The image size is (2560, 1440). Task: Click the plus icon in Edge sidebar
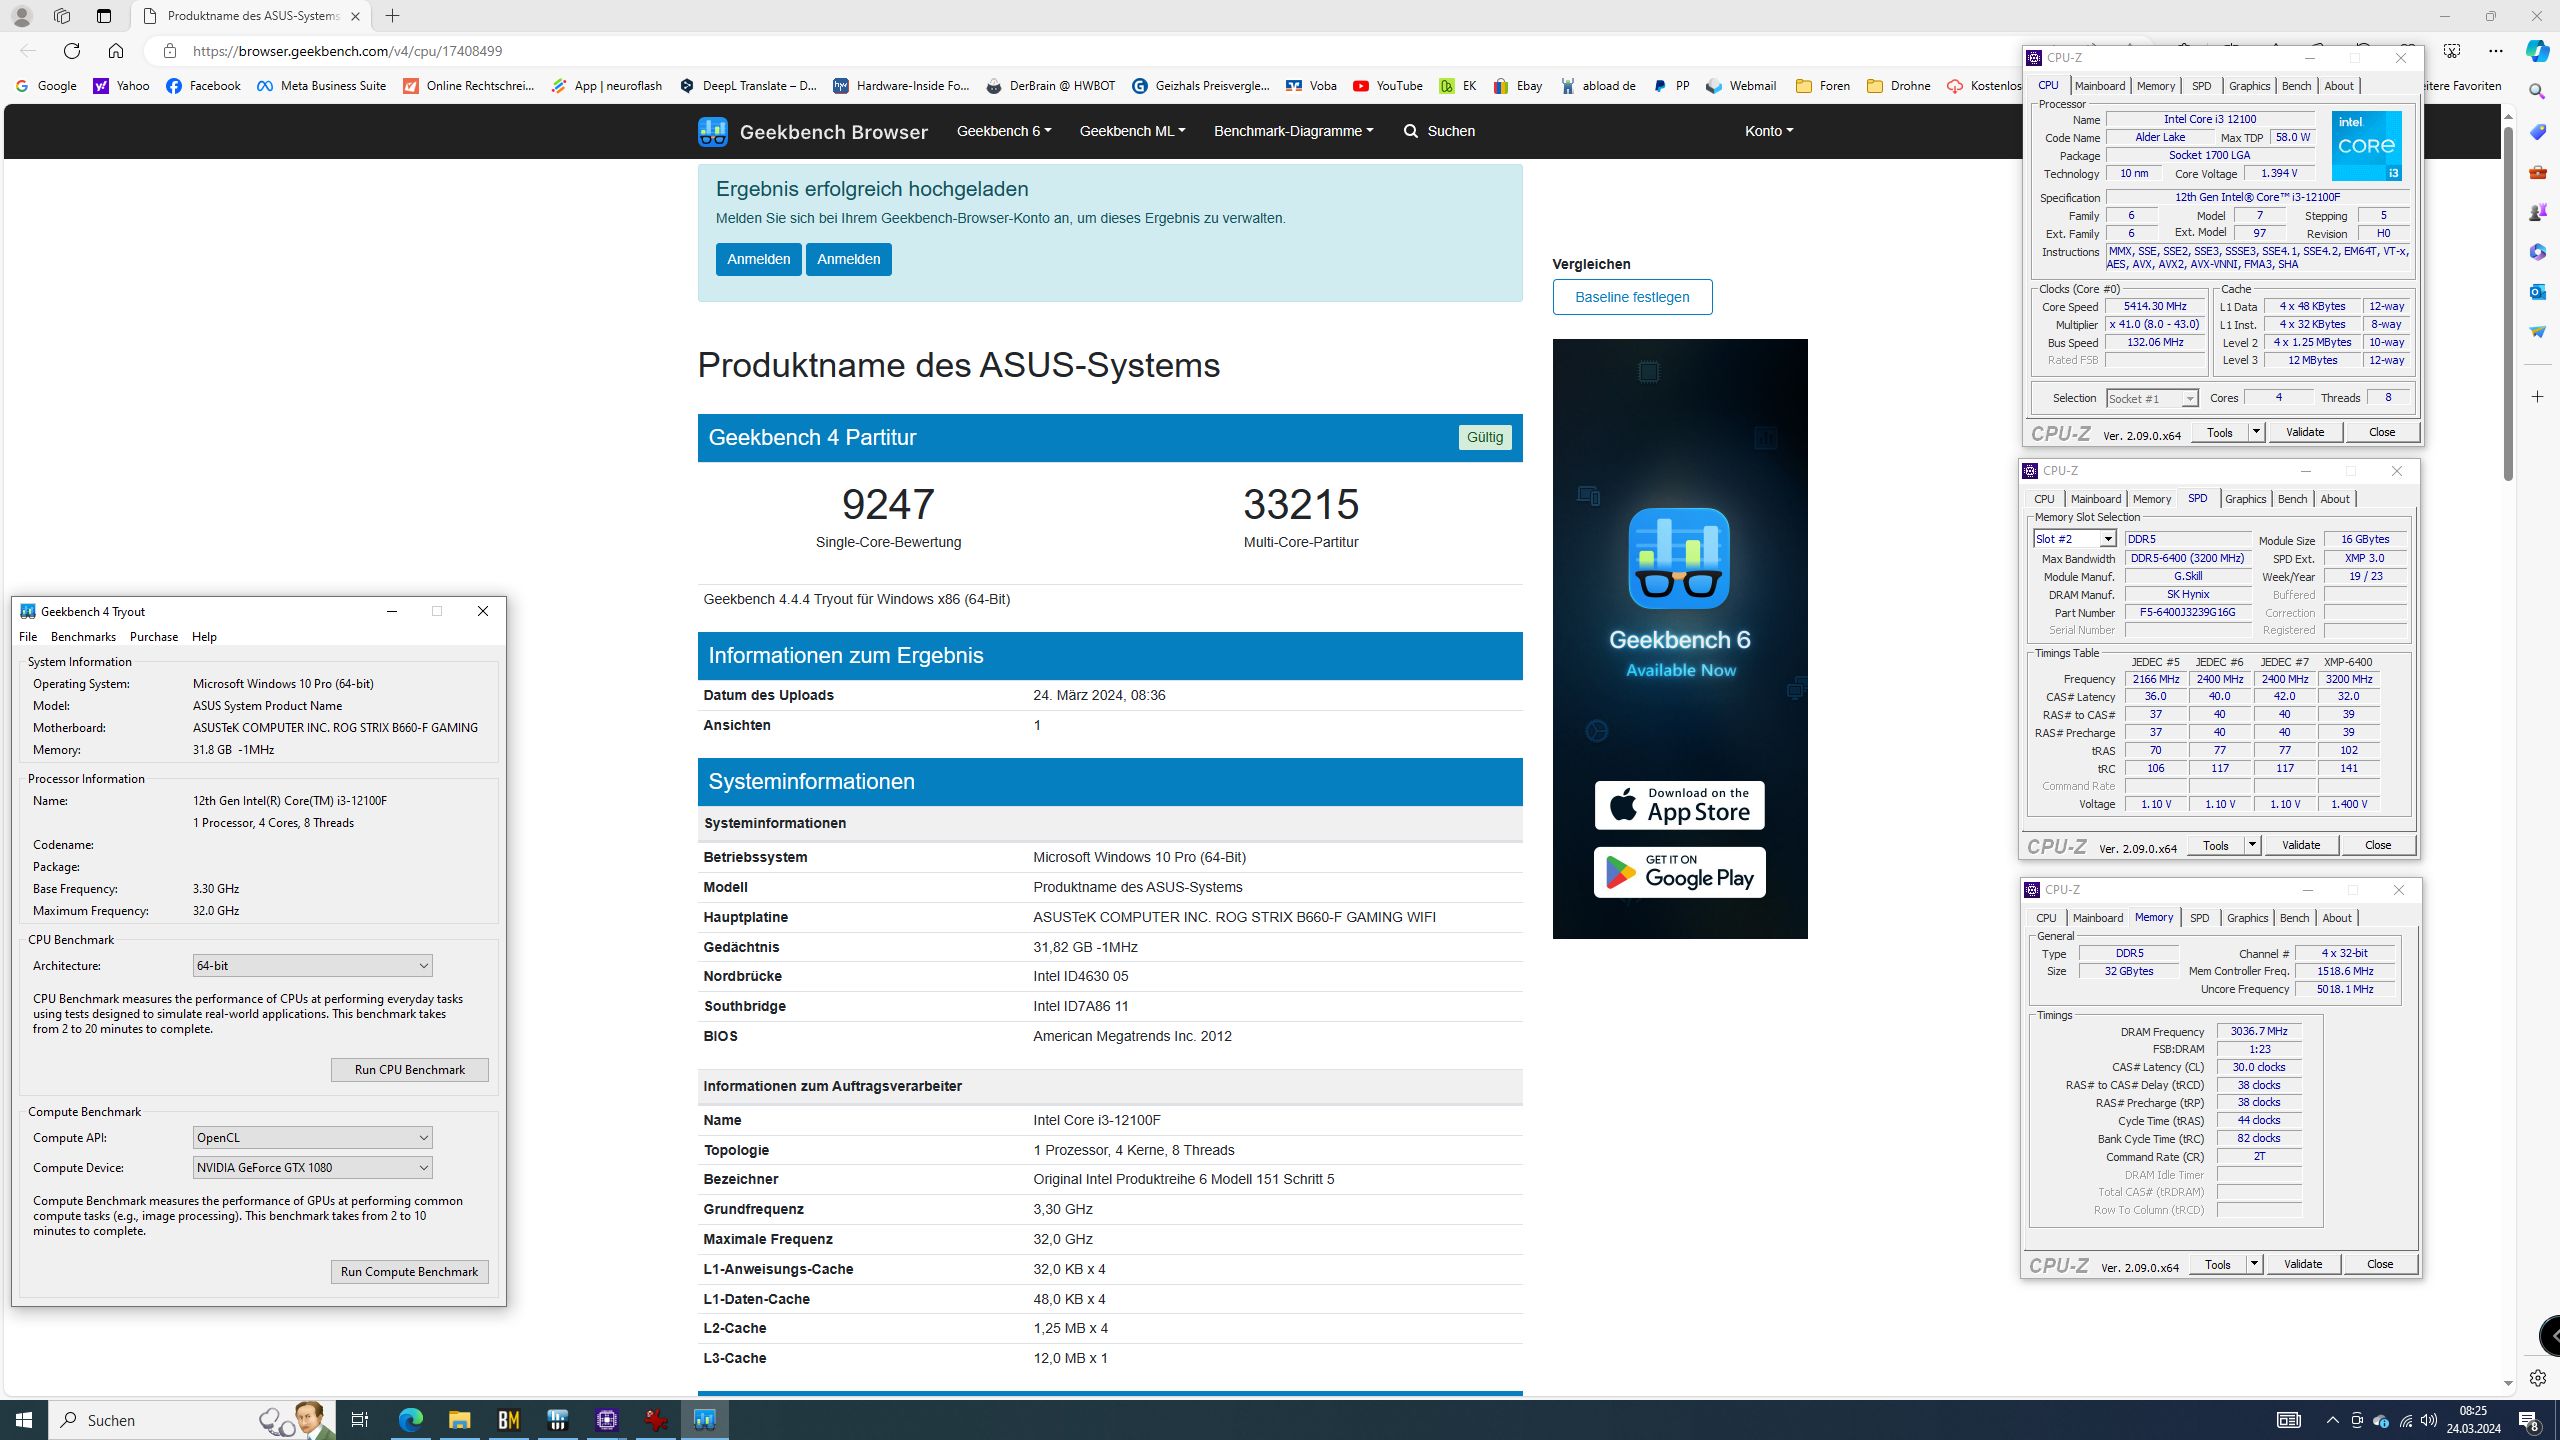pyautogui.click(x=2537, y=397)
